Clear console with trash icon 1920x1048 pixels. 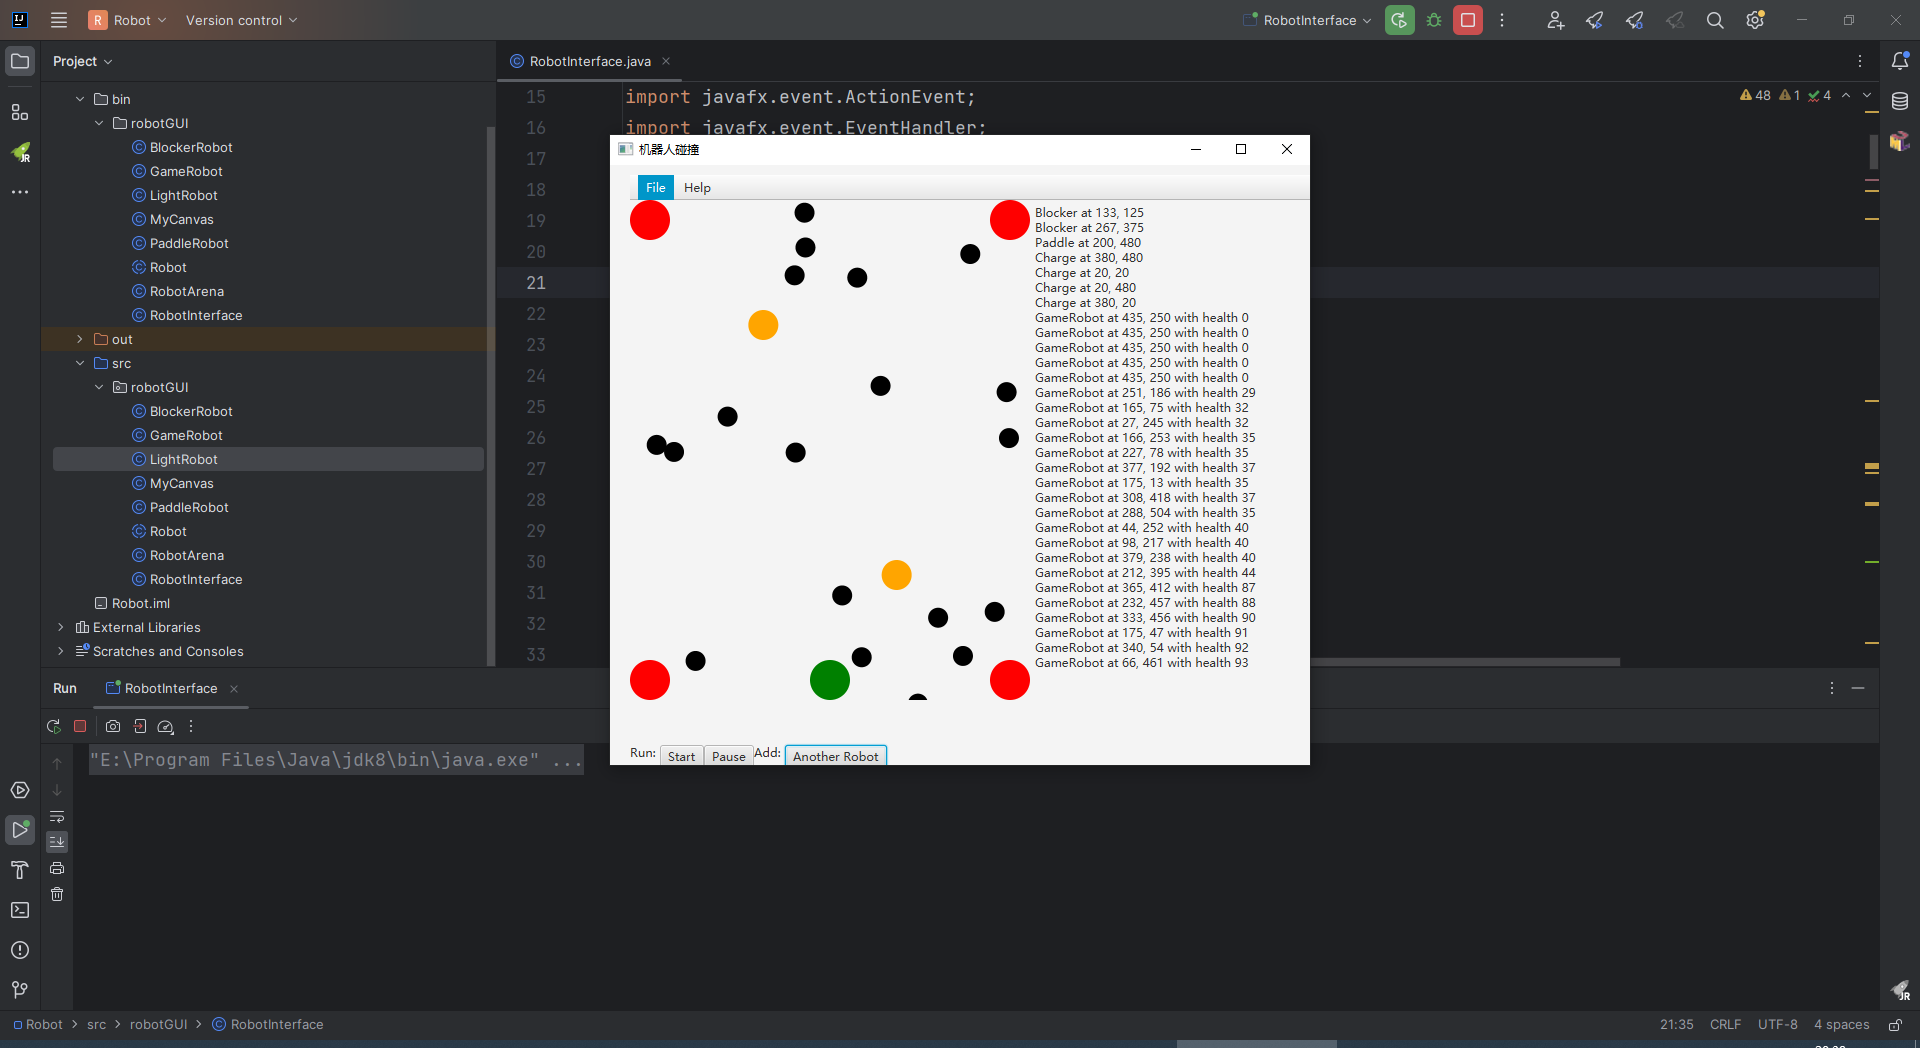point(57,894)
